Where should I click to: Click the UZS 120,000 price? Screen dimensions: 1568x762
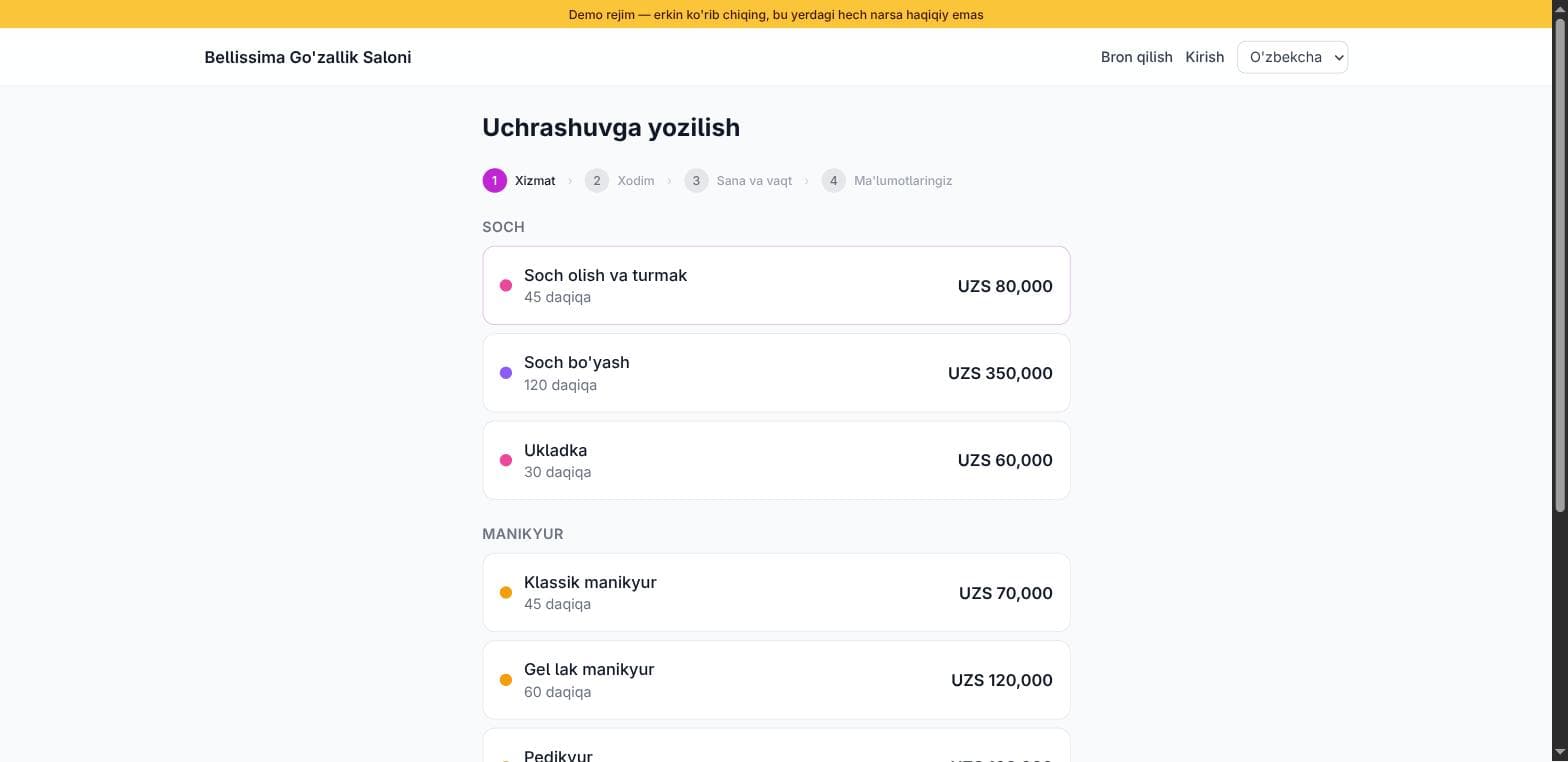[x=1001, y=680]
